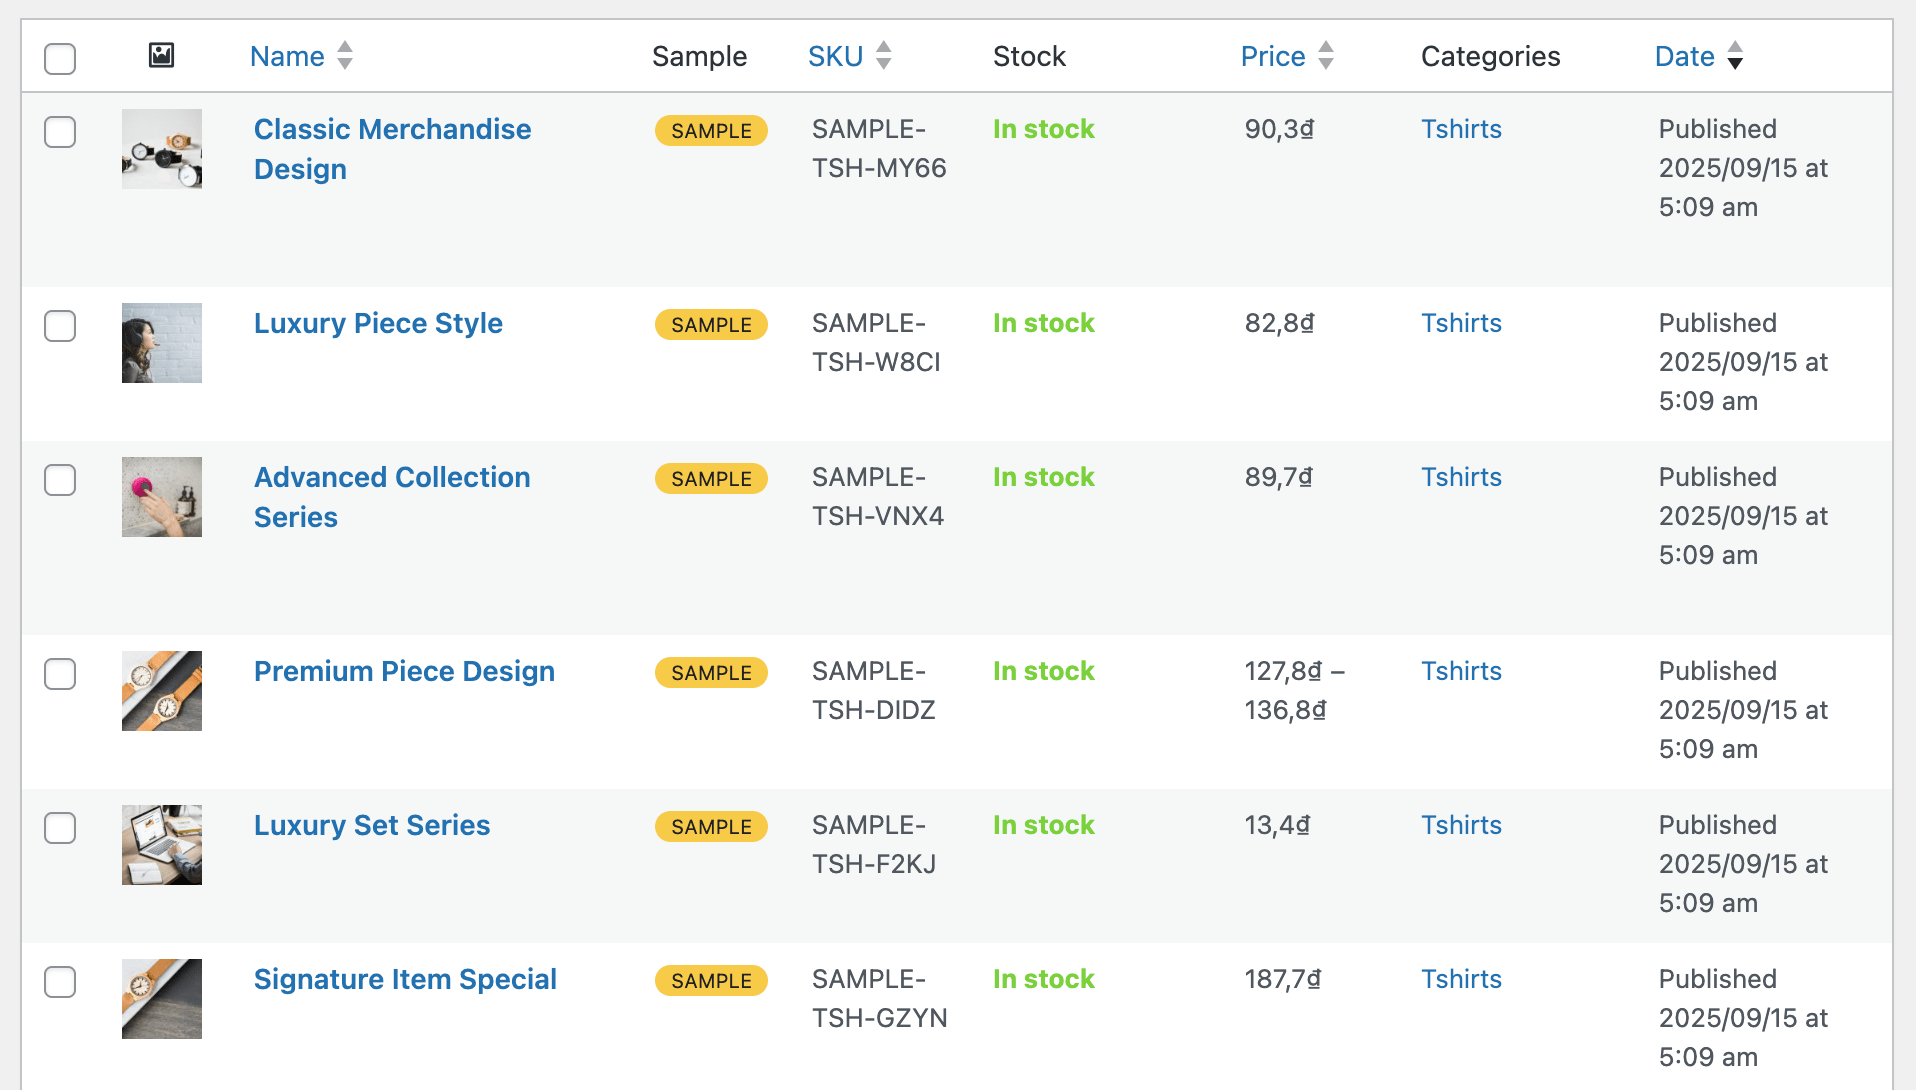Click the Signature Item Special thumbnail

coord(162,999)
